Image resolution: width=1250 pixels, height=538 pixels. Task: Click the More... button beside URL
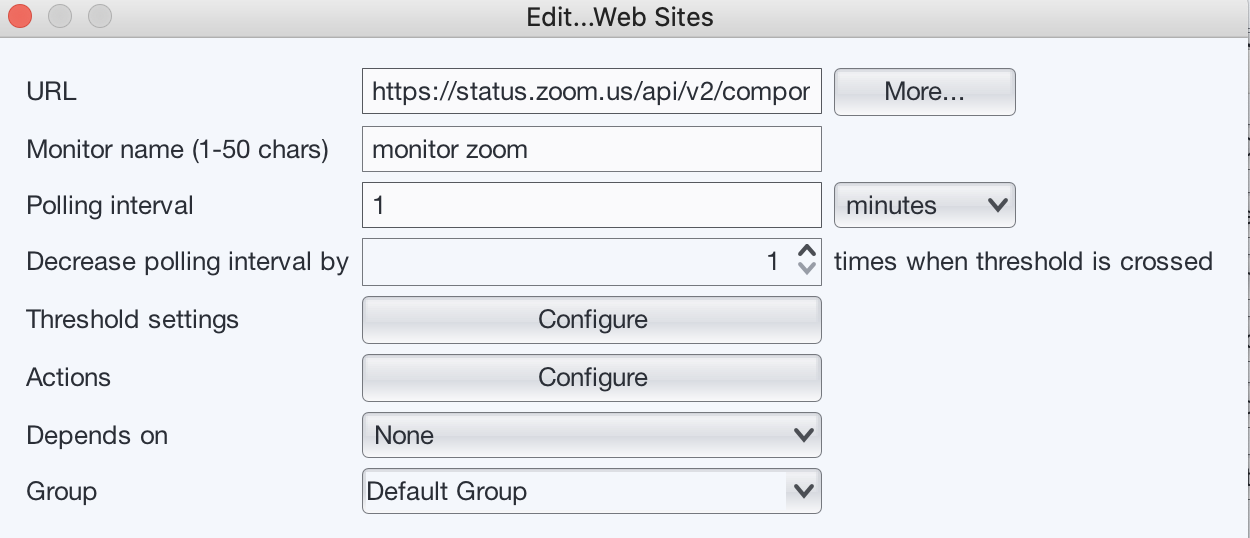(924, 92)
